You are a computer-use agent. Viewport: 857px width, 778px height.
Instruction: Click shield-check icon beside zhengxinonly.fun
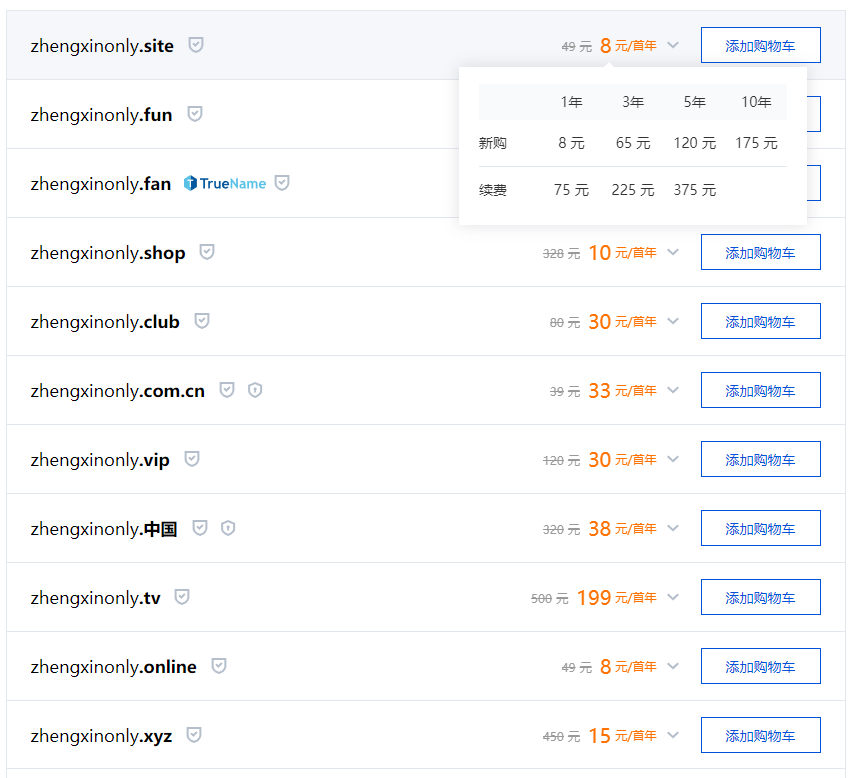(195, 114)
